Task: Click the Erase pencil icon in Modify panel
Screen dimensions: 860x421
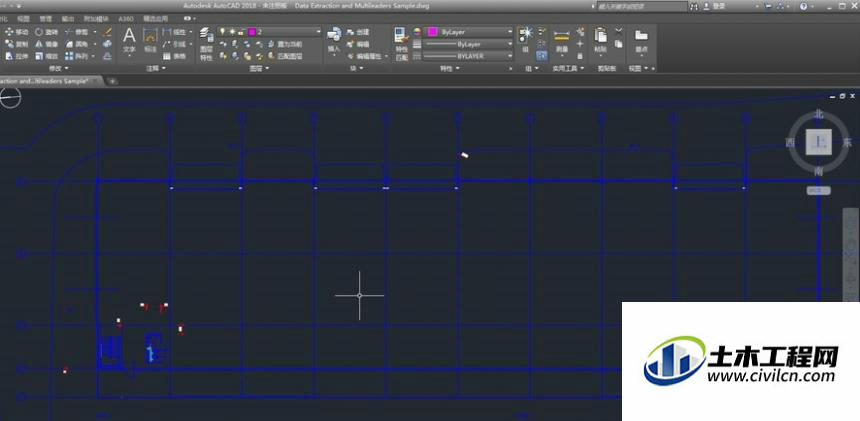Action: coord(108,32)
